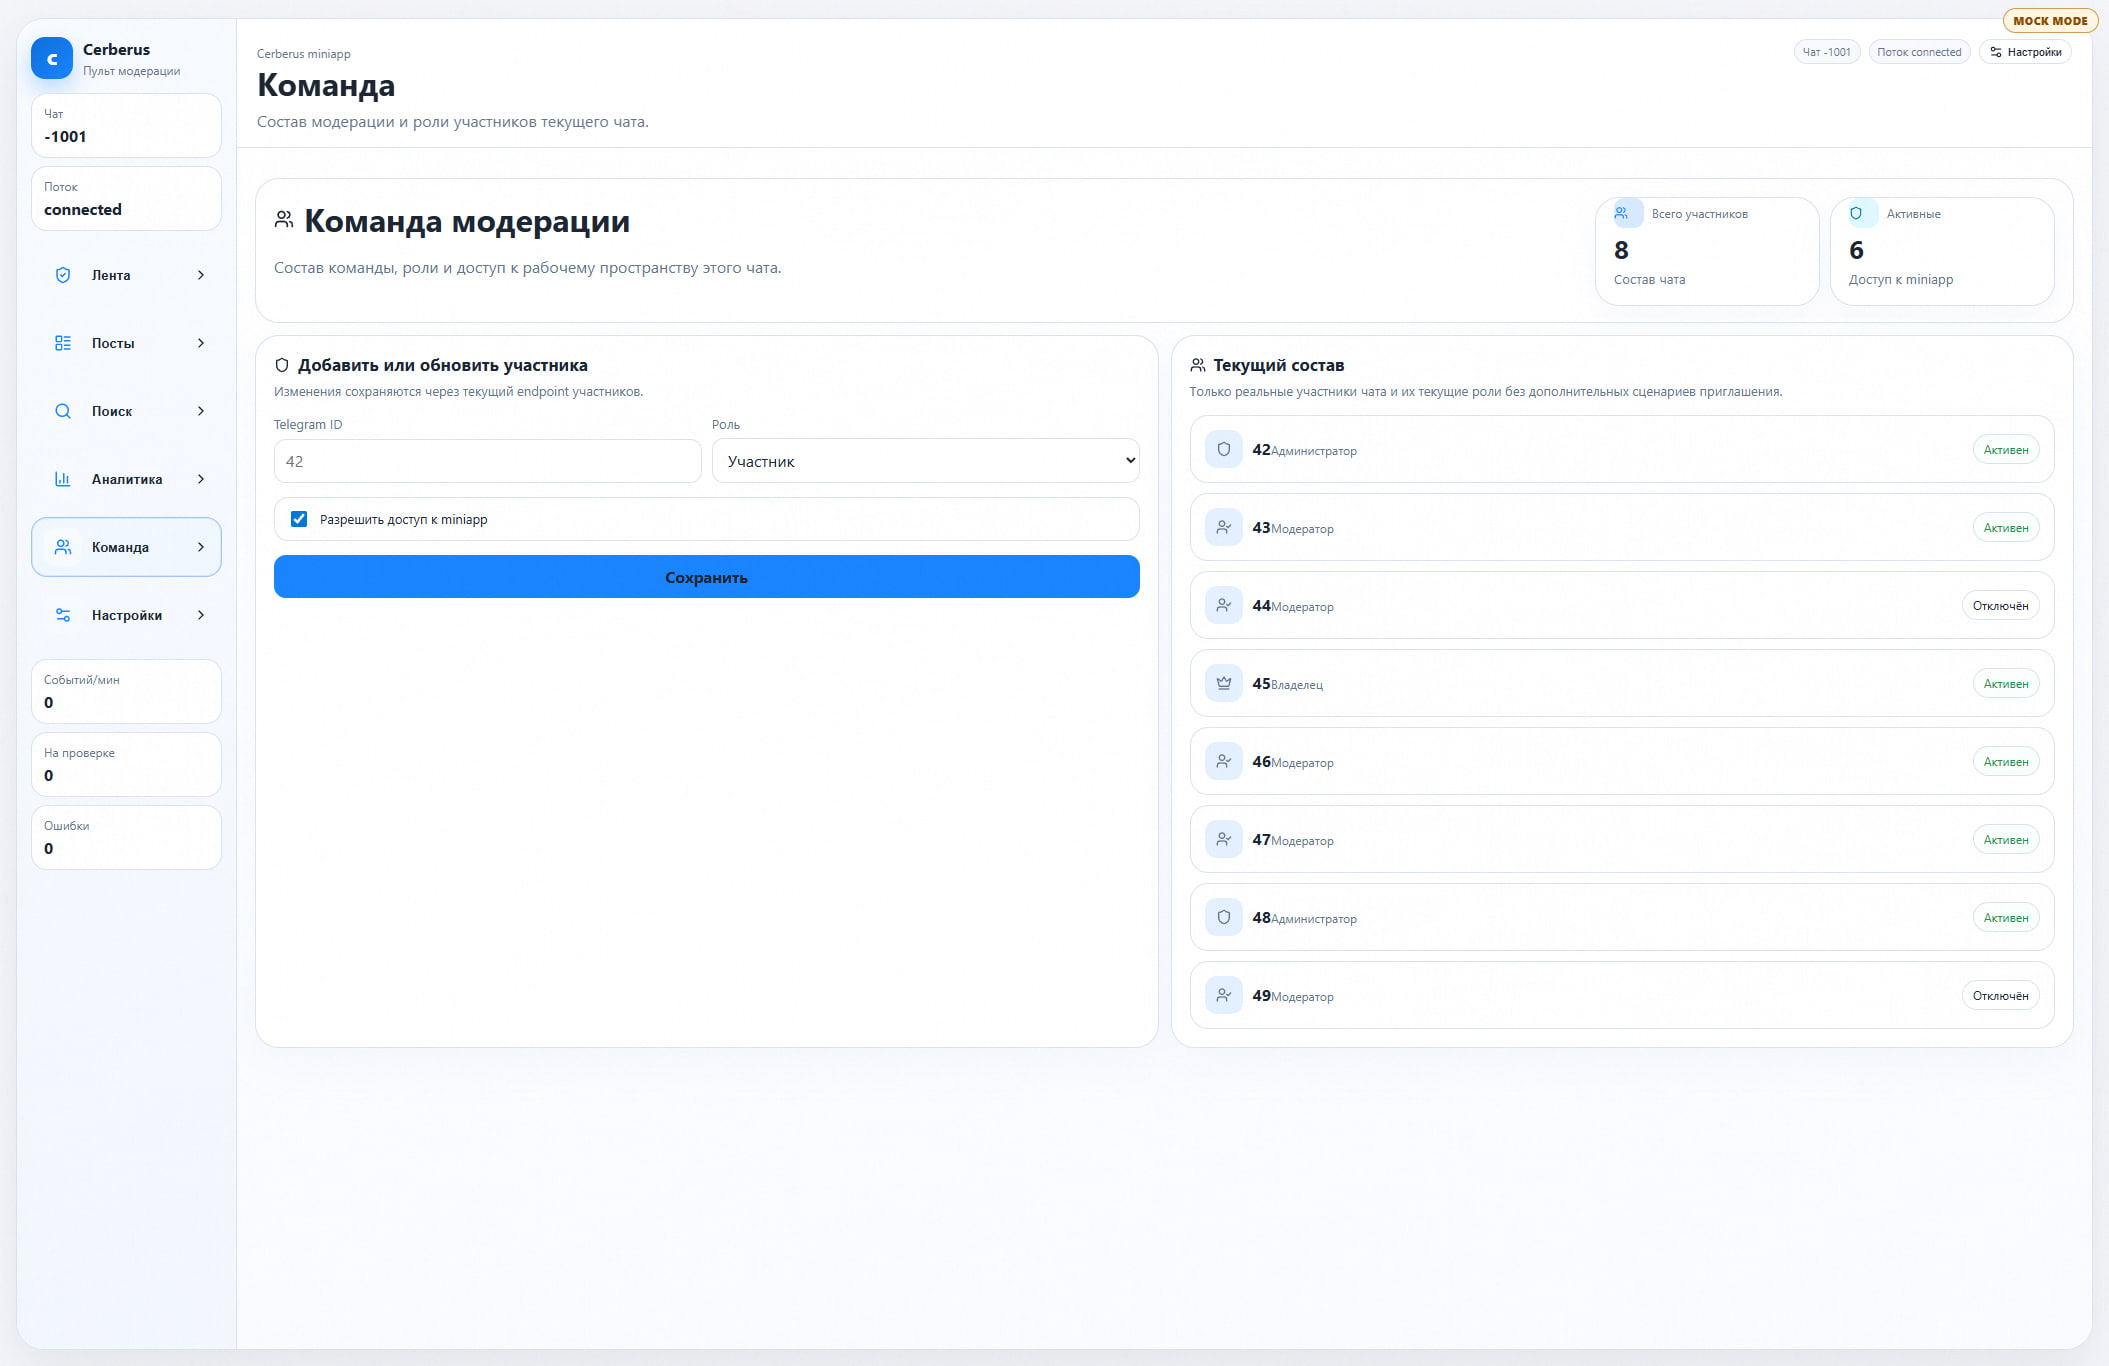
Task: Click the Активен badge for member 43
Action: tap(2005, 528)
